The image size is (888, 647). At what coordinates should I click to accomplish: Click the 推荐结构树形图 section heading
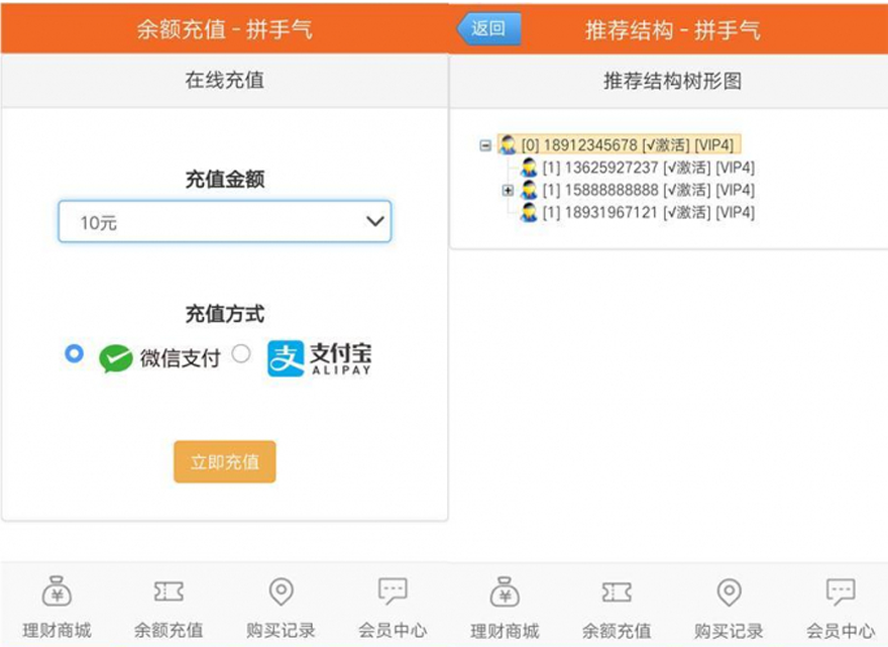(x=673, y=81)
